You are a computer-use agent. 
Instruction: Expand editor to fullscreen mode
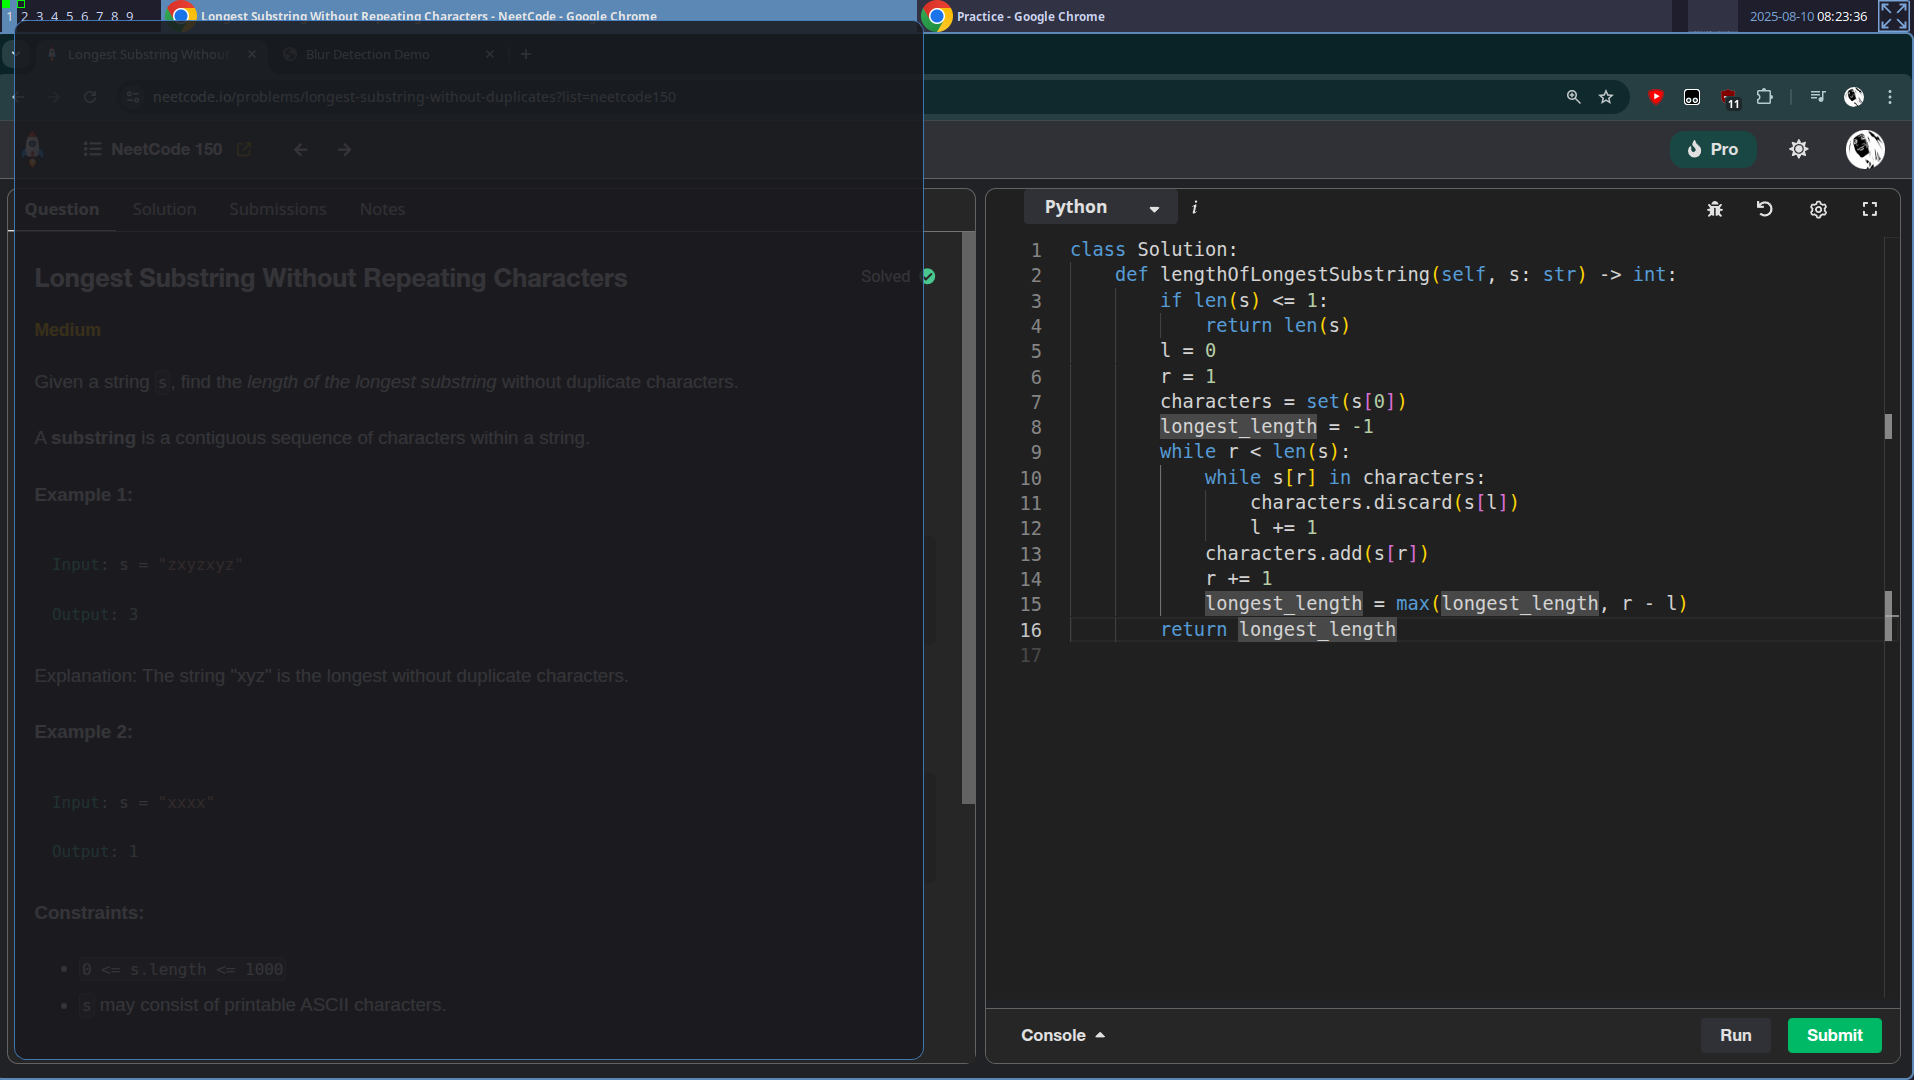[1870, 209]
